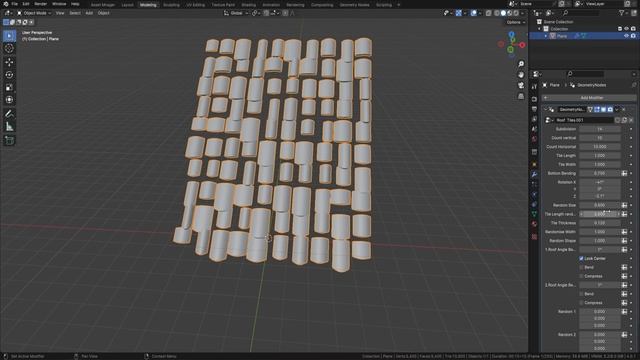Image resolution: width=640 pixels, height=360 pixels.
Task: Click the viewport zoom magnifier icon
Action: [521, 64]
